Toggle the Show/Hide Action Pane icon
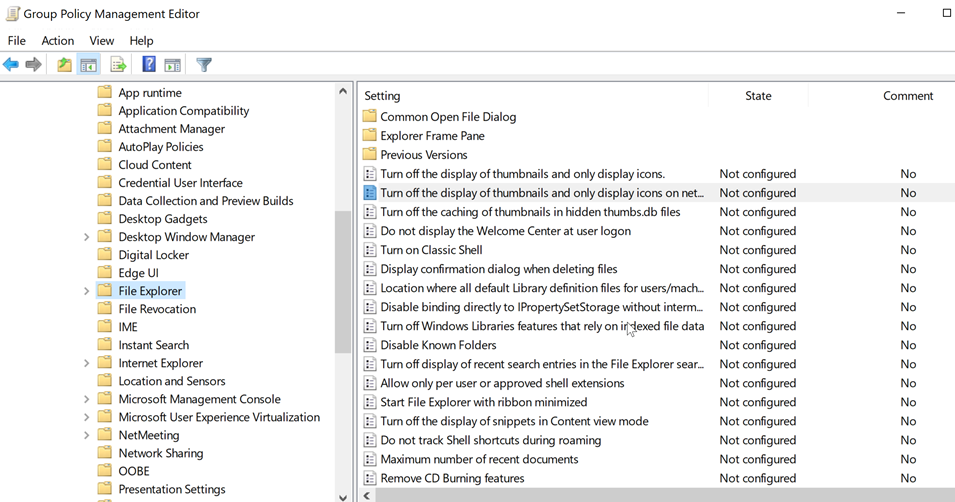The width and height of the screenshot is (955, 502). 173,65
